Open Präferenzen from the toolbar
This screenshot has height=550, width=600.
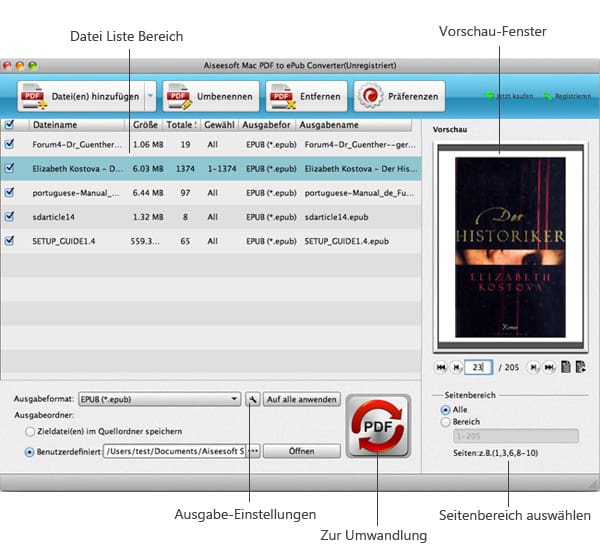point(370,97)
